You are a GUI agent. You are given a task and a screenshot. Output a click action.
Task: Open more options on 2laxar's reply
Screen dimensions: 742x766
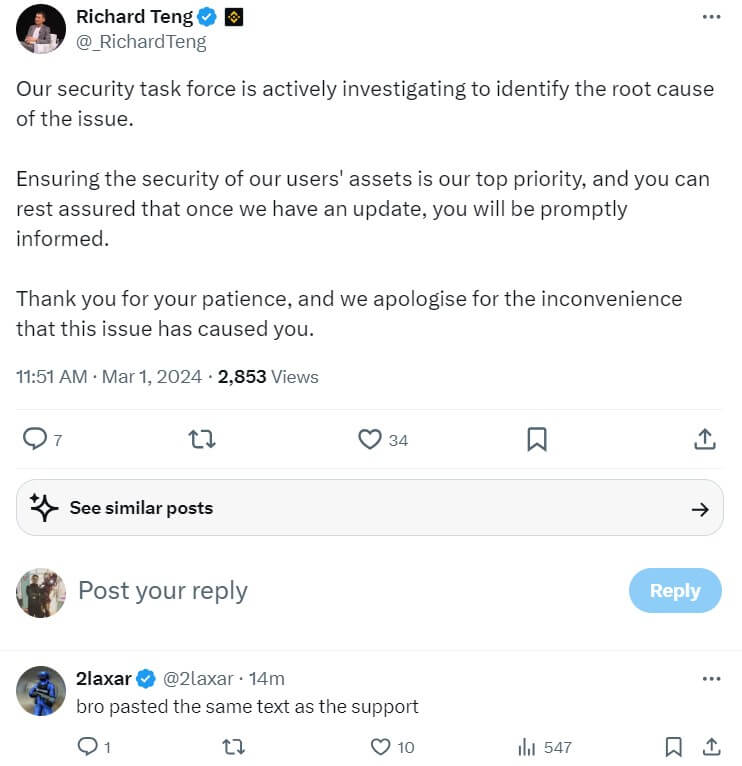[711, 679]
